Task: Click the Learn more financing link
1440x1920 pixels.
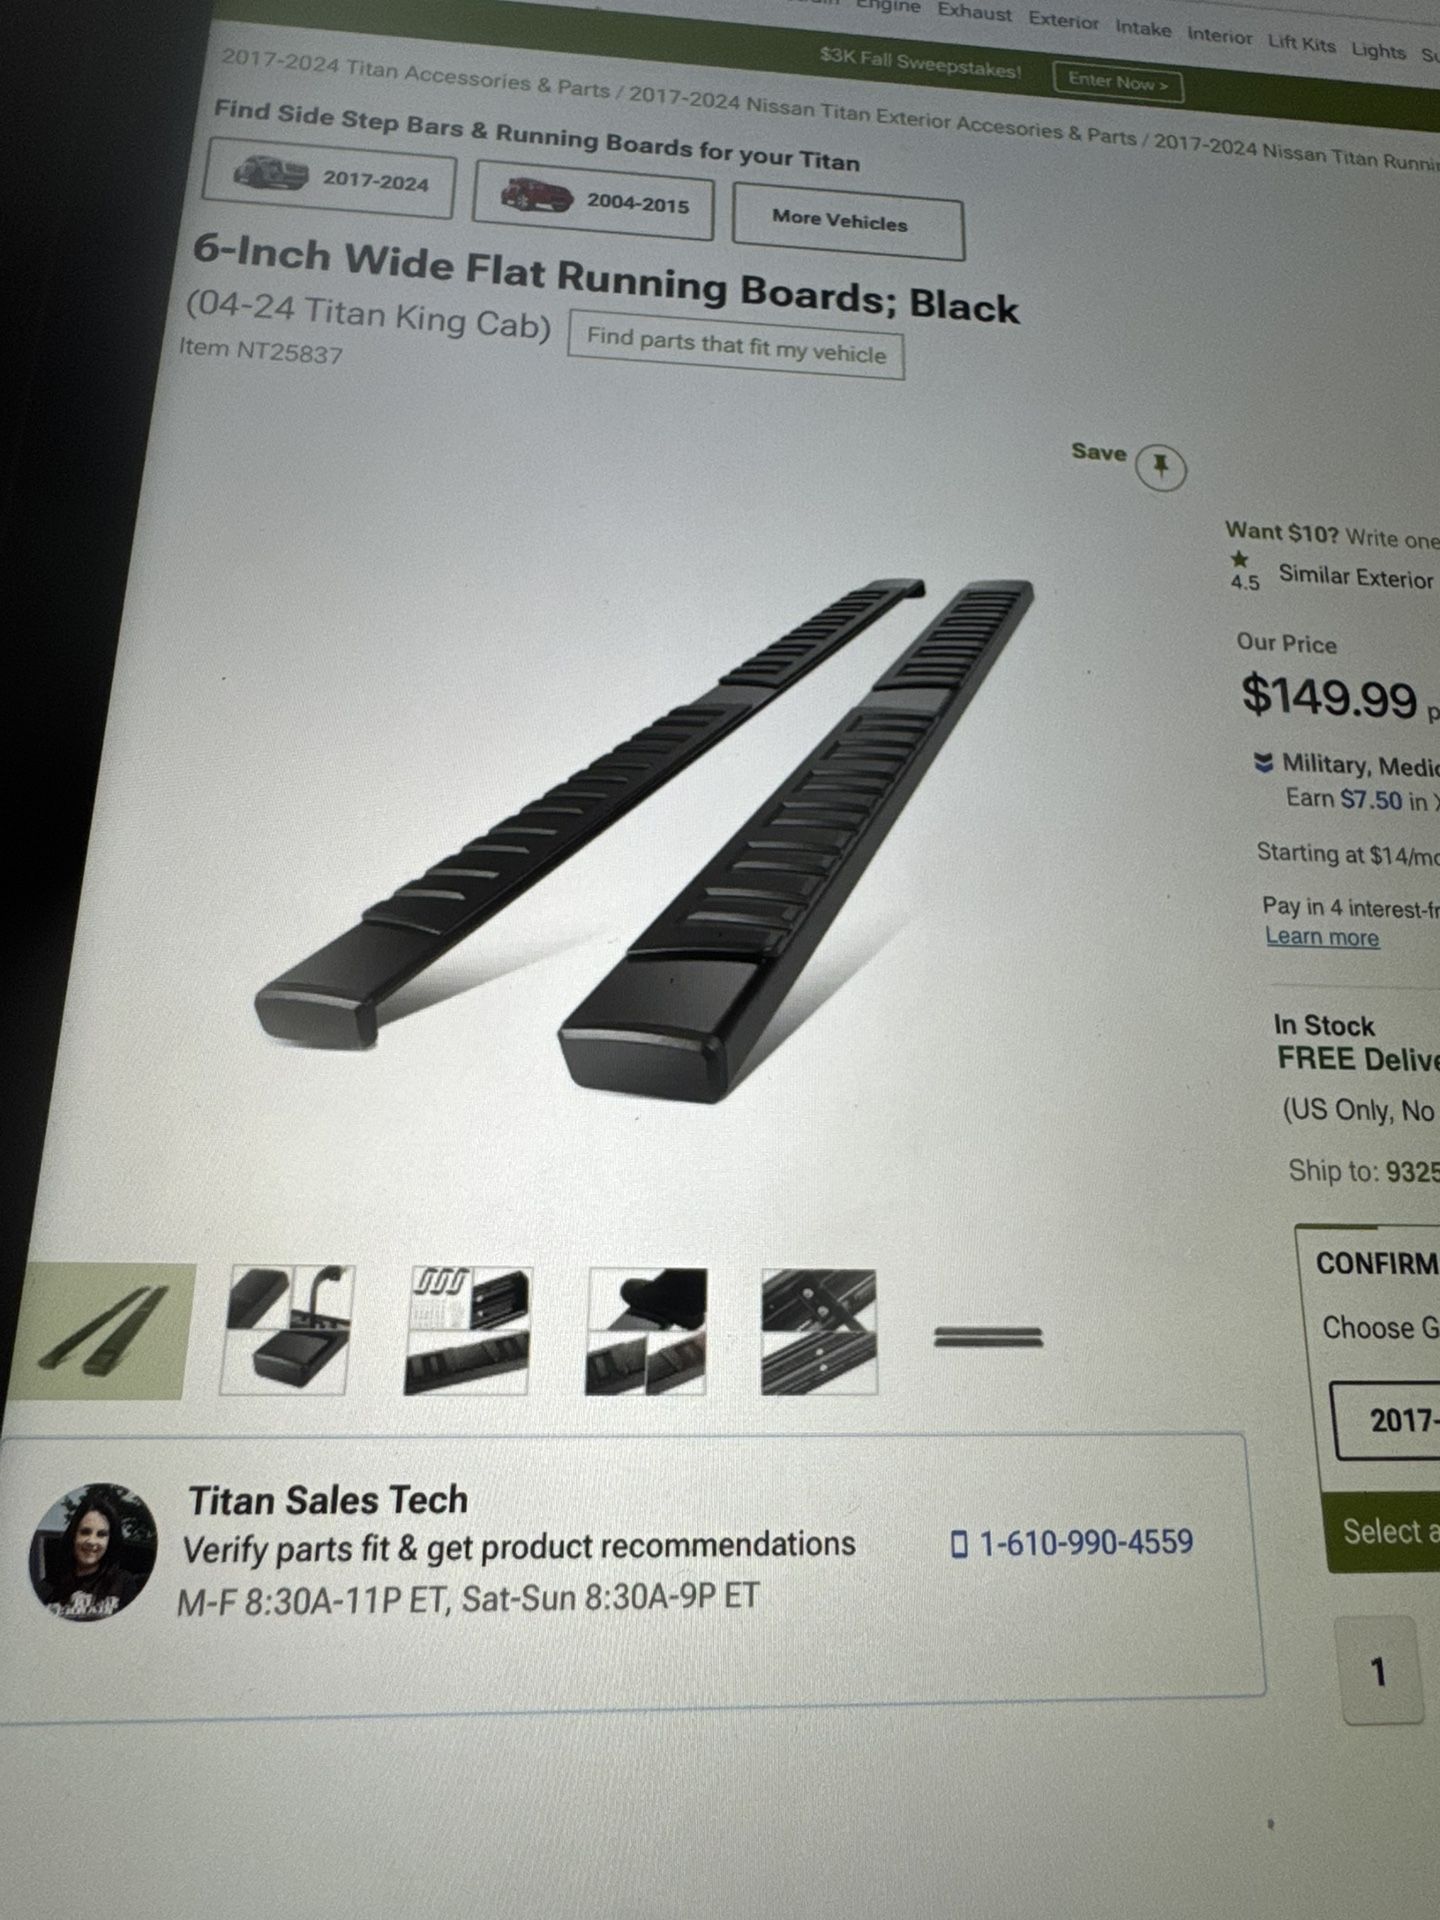Action: pos(1322,937)
